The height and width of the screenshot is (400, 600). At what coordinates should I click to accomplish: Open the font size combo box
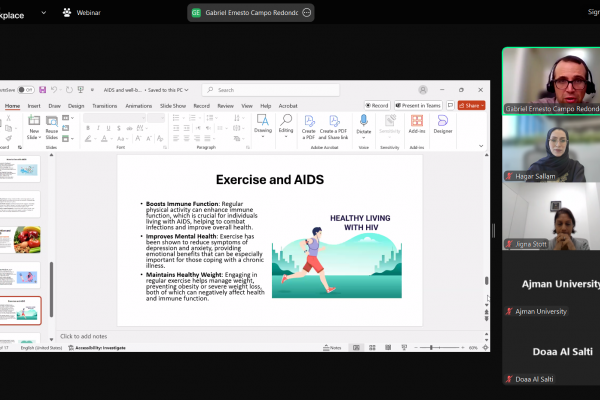[156, 118]
